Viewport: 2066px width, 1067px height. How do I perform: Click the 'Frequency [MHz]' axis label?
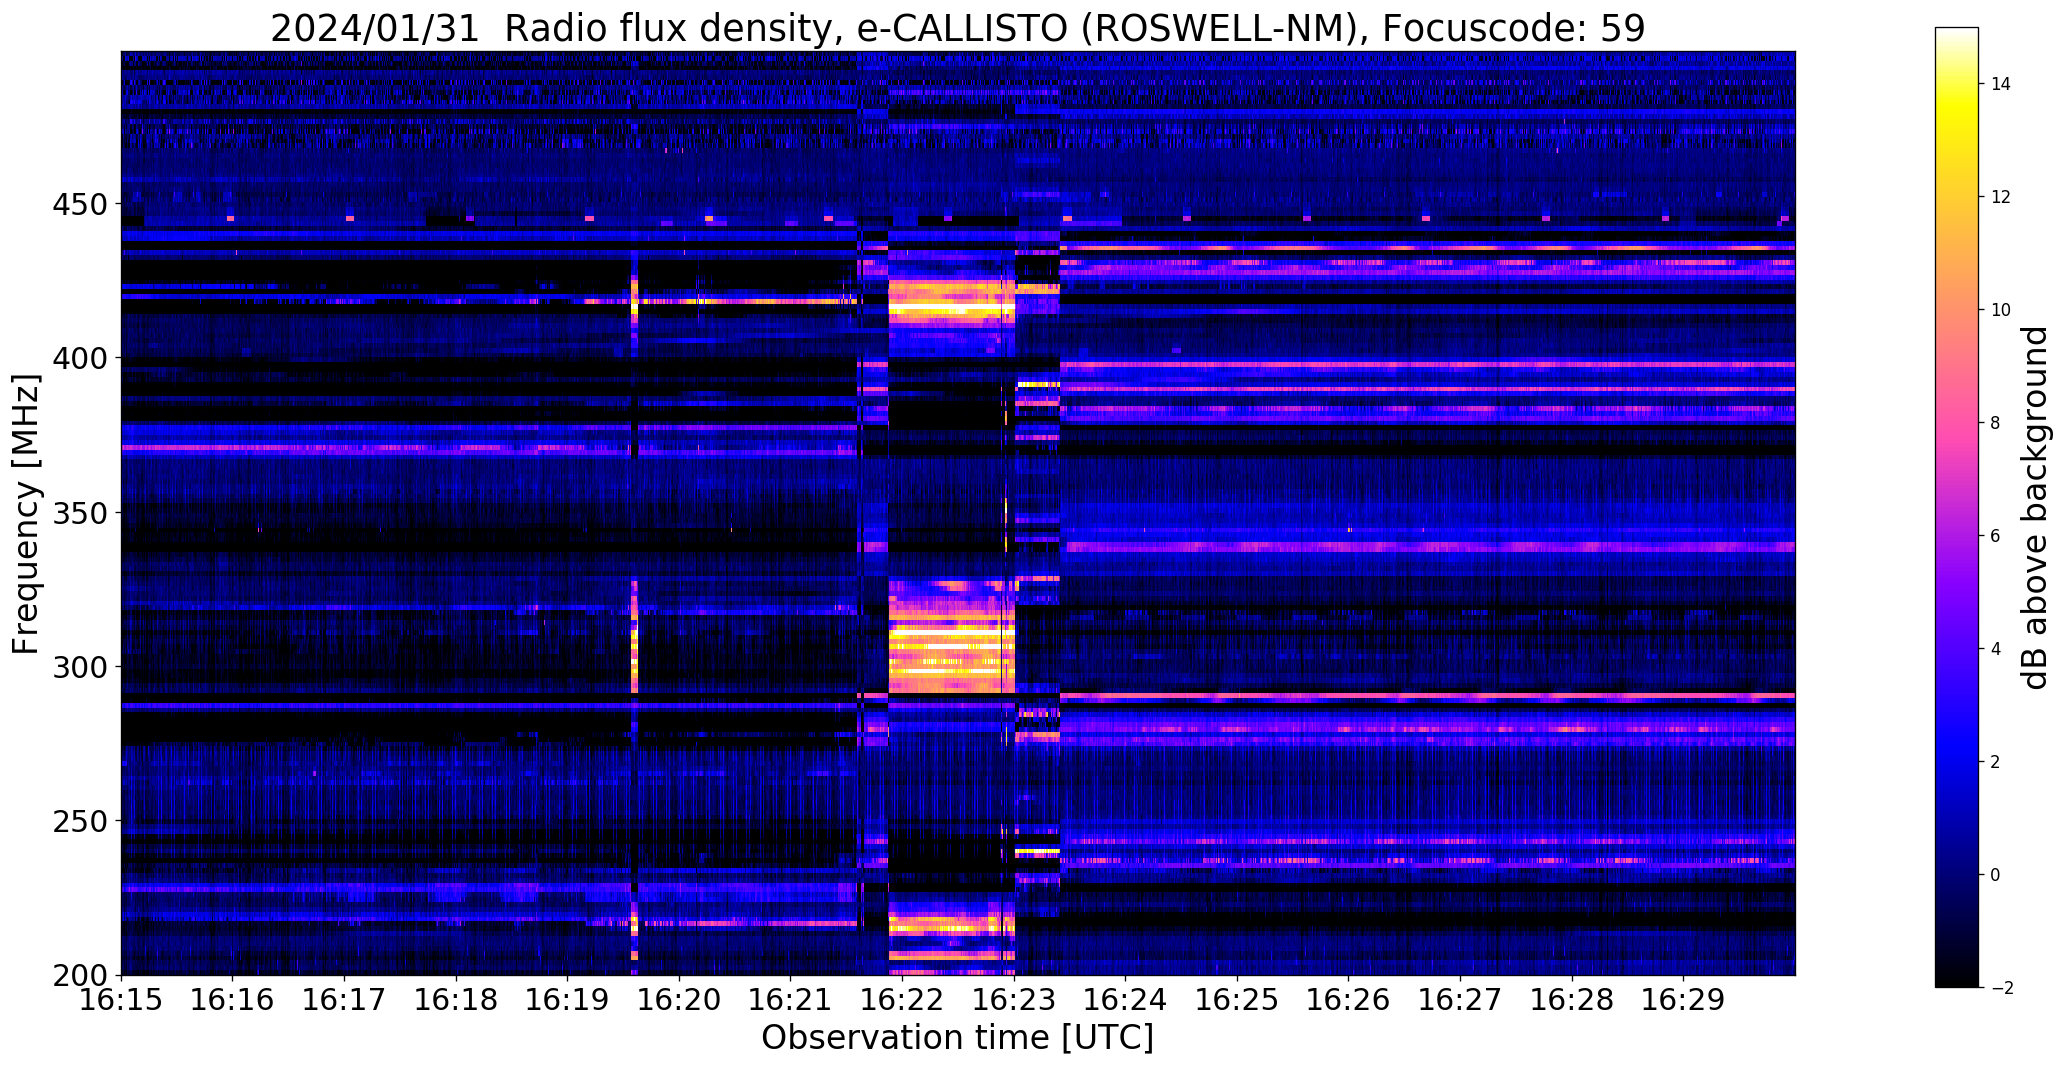pyautogui.click(x=27, y=514)
